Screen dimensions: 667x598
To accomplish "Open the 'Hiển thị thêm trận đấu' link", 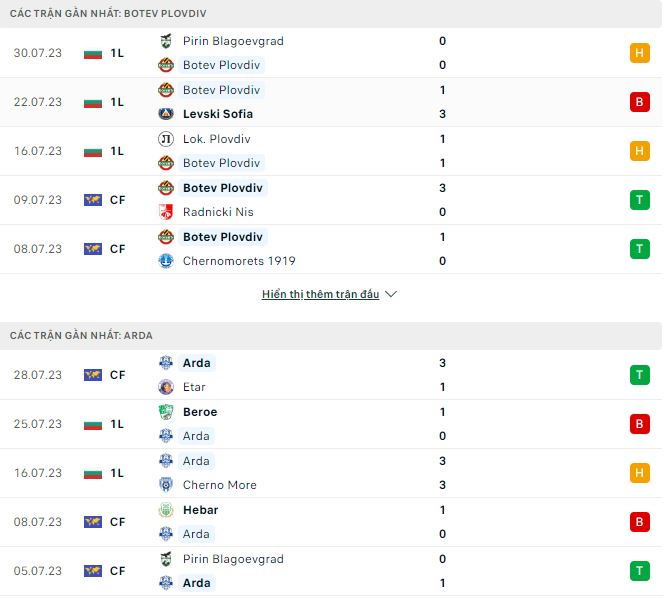I will point(320,295).
